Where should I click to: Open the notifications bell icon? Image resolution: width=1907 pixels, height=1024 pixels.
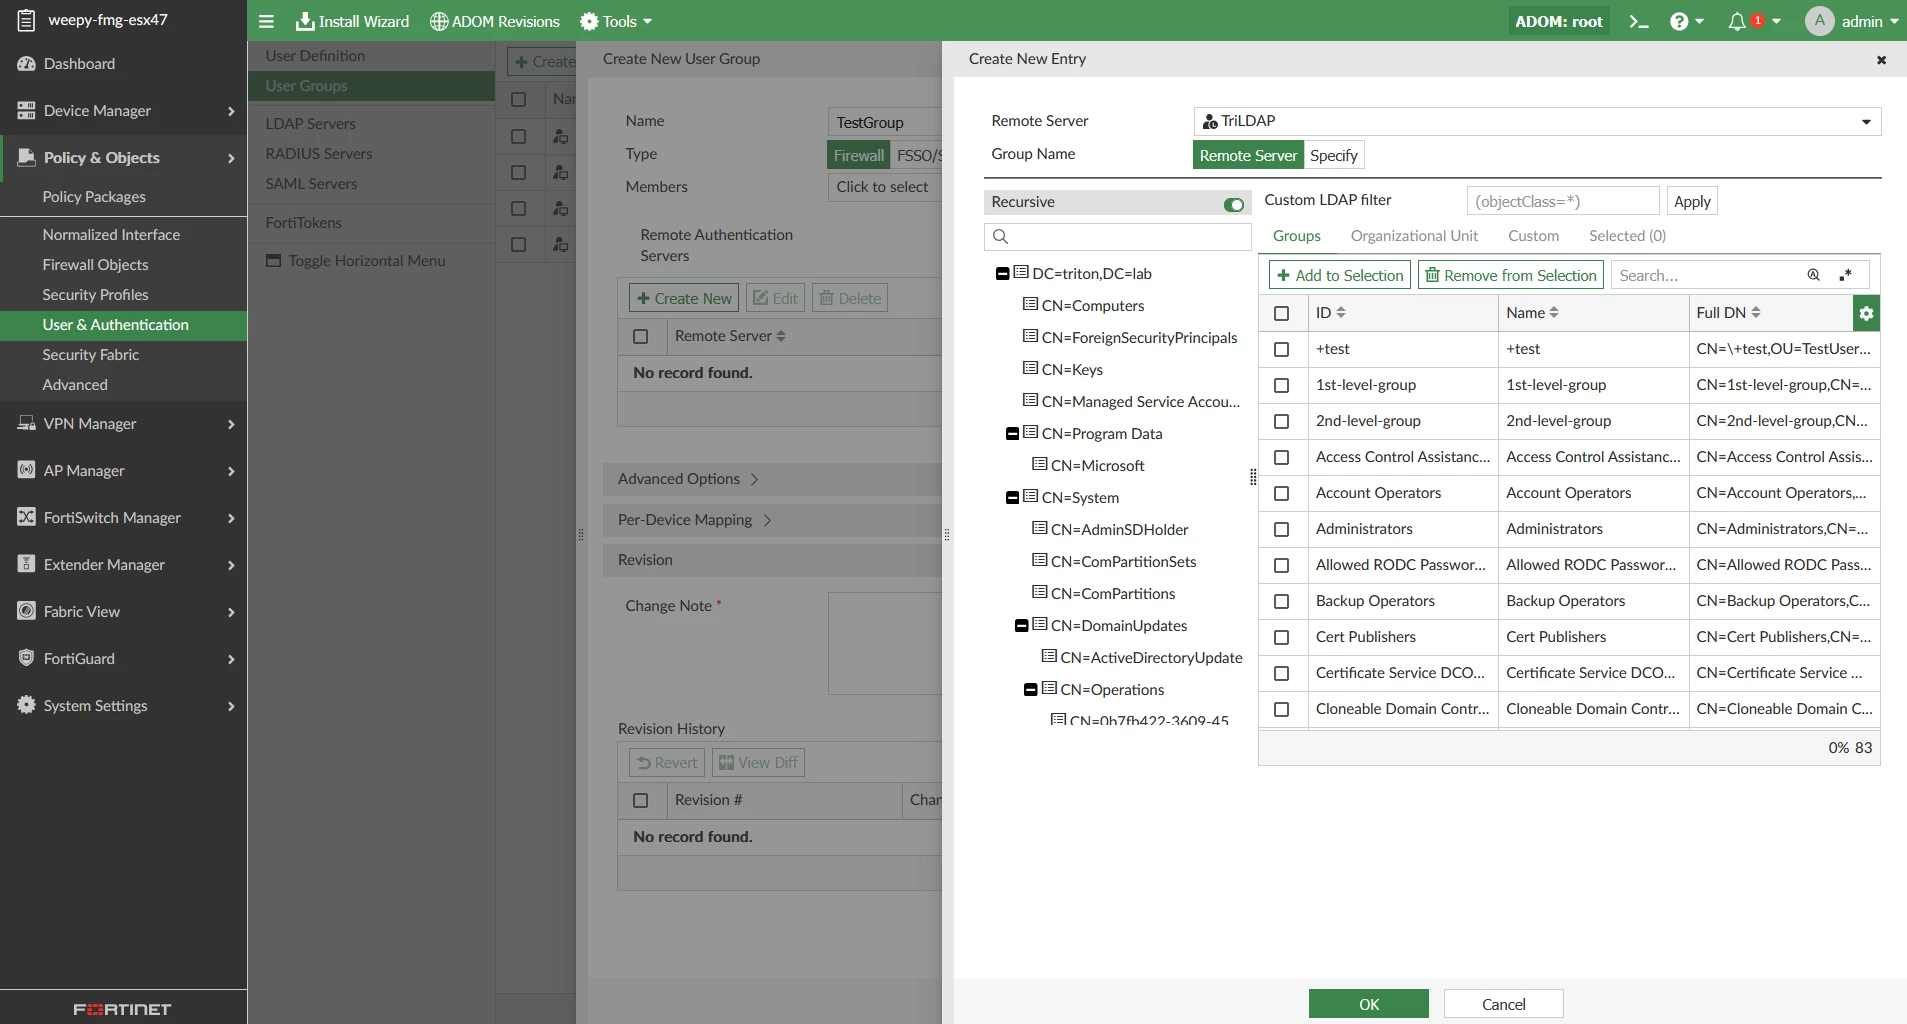tap(1737, 21)
